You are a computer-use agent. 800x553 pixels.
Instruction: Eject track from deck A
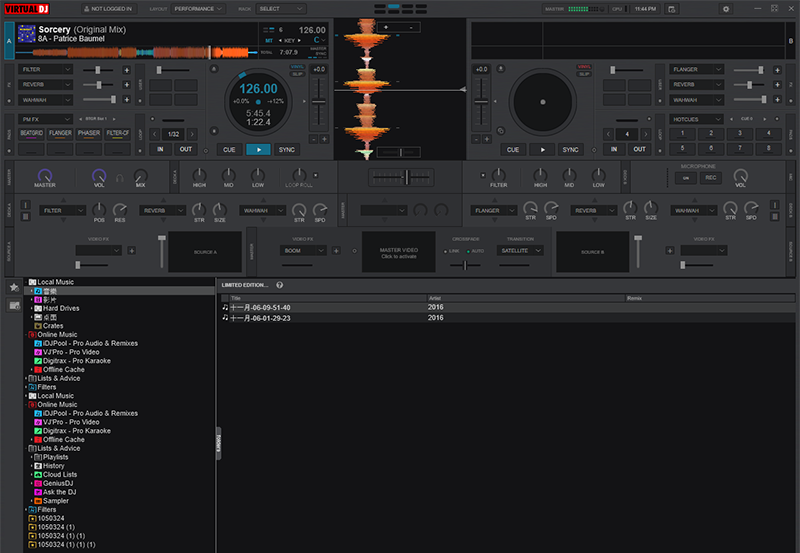pyautogui.click(x=214, y=69)
